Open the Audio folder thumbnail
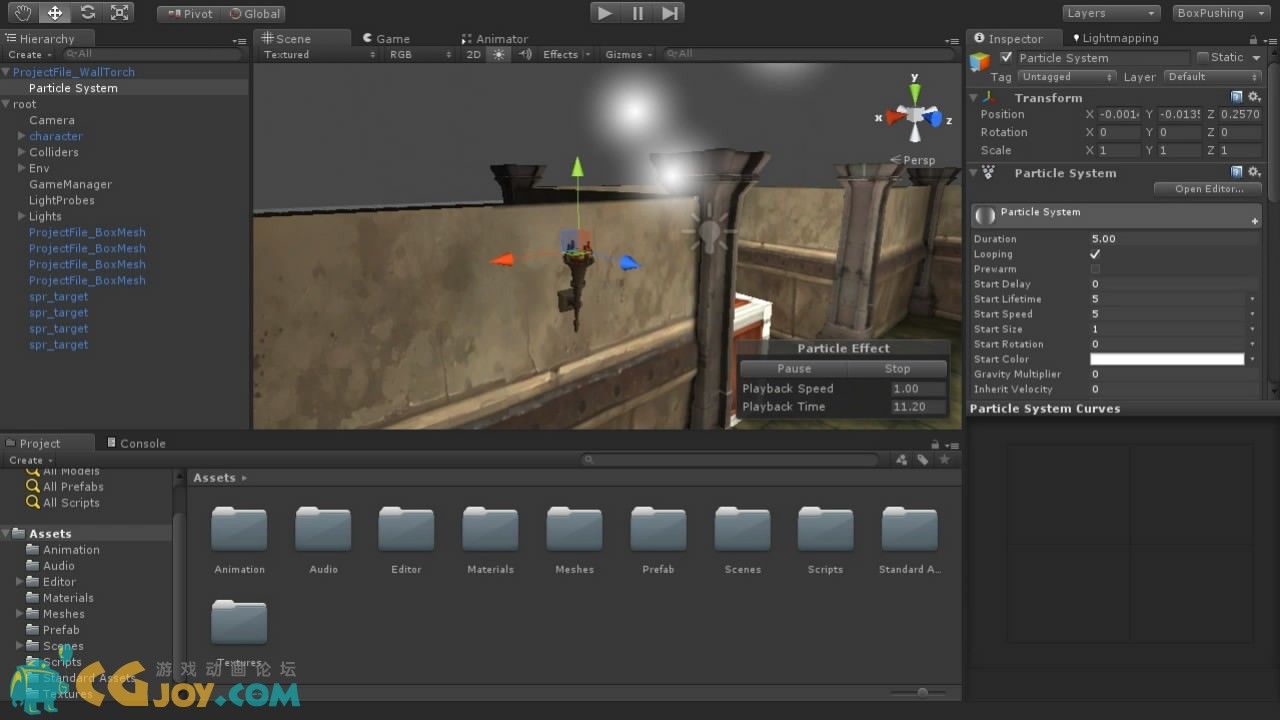 tap(323, 529)
